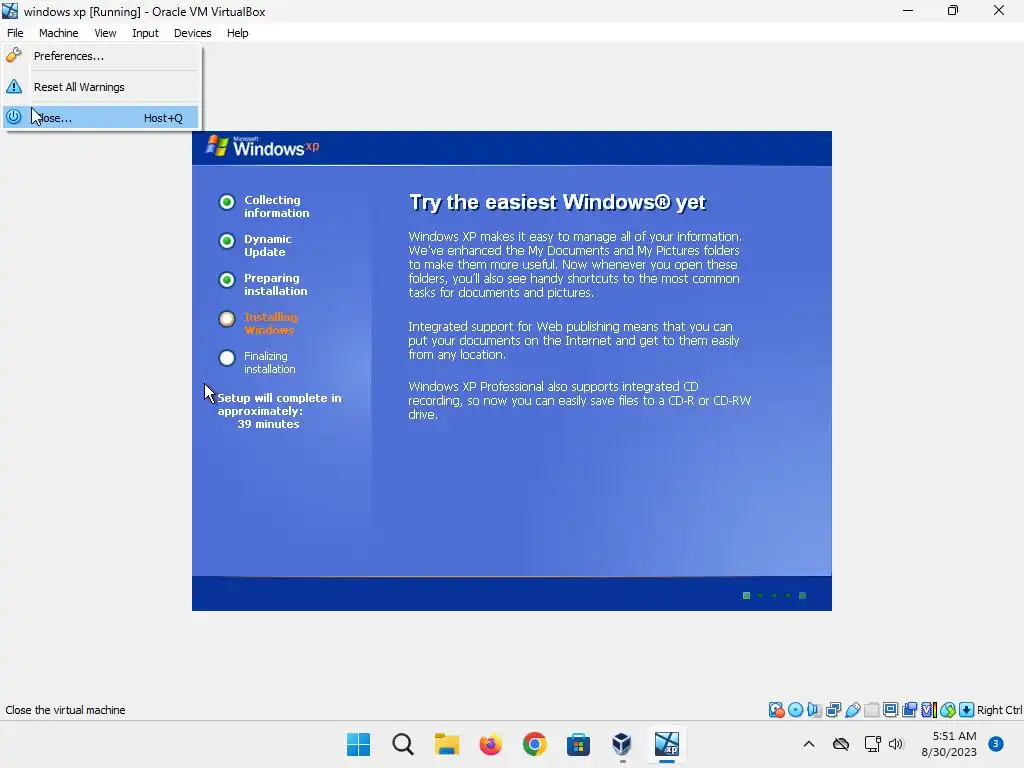Click the setup progress dots indicator
This screenshot has width=1024, height=768.
(775, 595)
